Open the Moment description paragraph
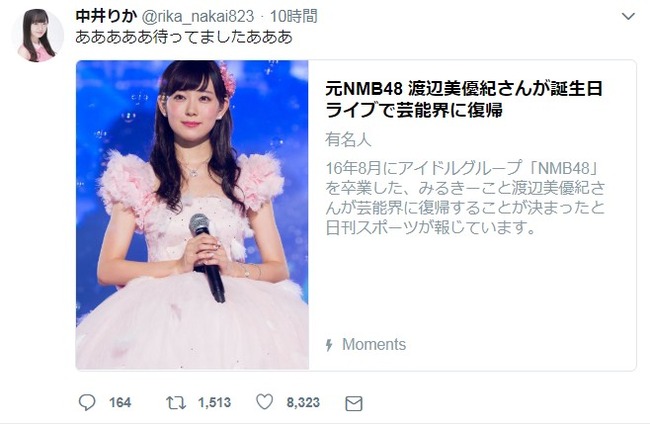This screenshot has width=650, height=426. [465, 198]
